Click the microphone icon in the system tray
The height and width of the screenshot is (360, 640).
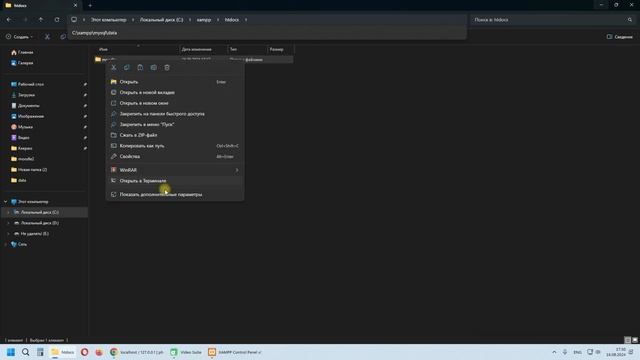tap(565, 352)
